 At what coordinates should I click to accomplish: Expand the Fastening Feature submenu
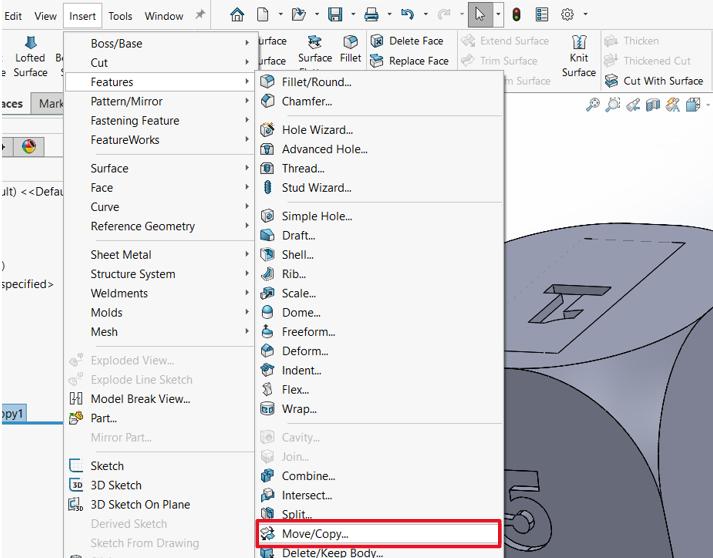[x=159, y=121]
